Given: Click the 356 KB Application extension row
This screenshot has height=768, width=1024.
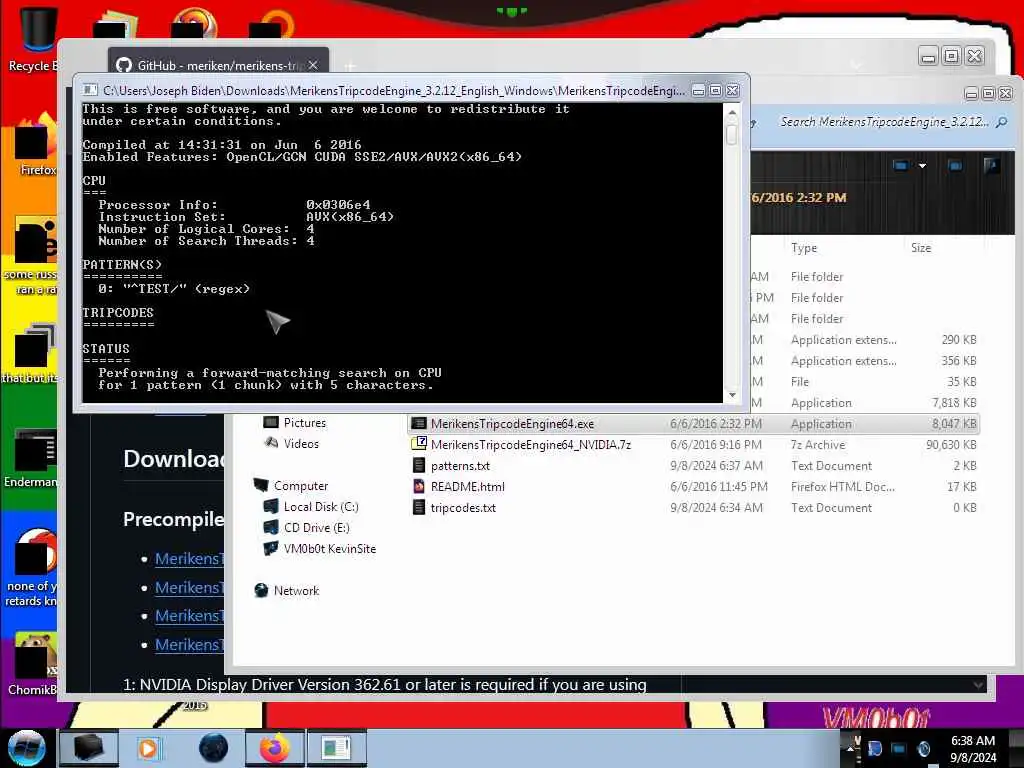Looking at the screenshot, I should click(865, 360).
